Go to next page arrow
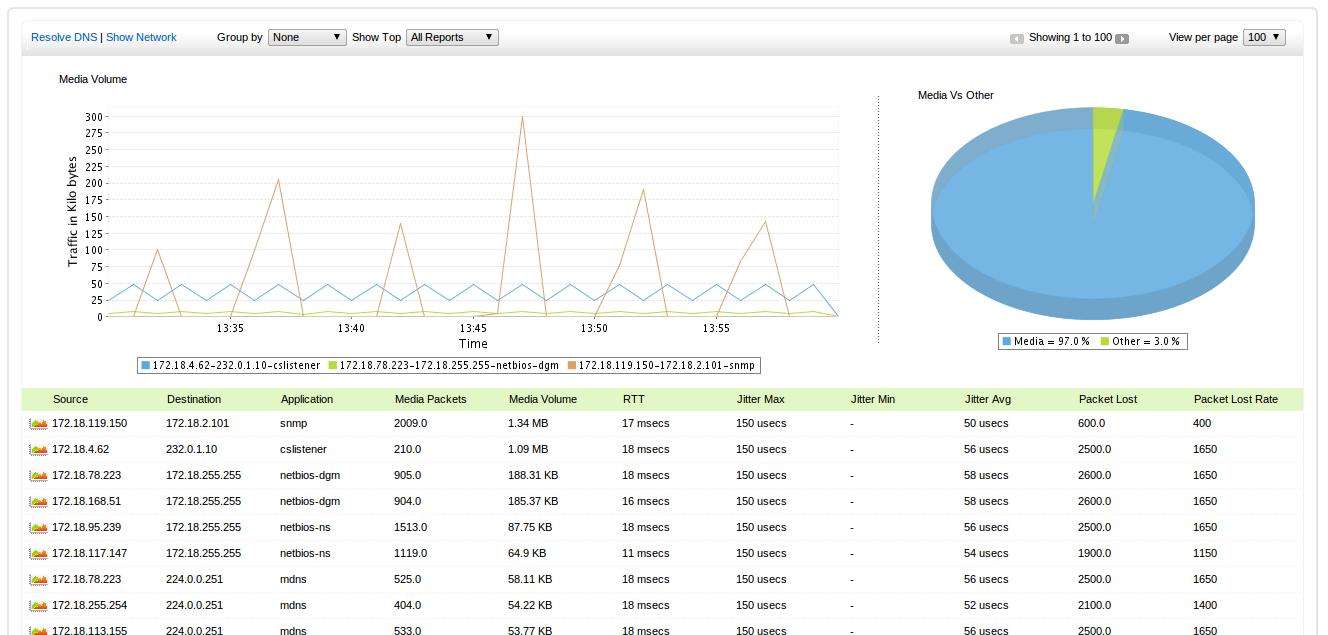Viewport: 1328px width, 635px height. (1122, 38)
